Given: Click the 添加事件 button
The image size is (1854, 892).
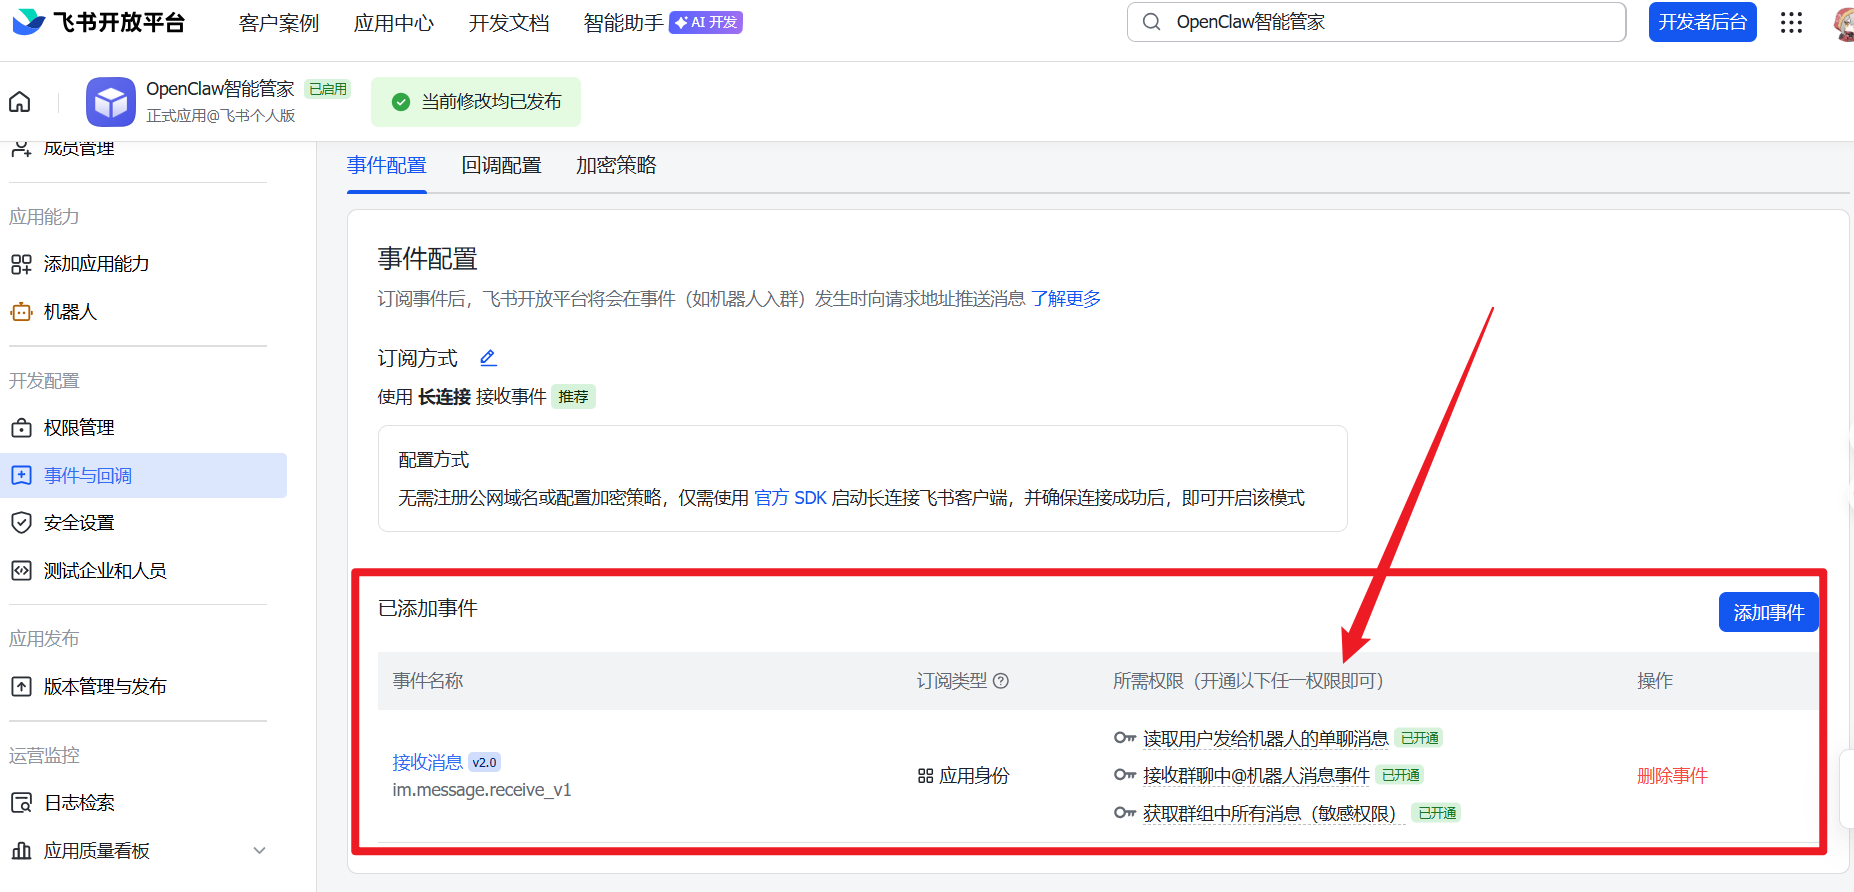Looking at the screenshot, I should click(1768, 612).
